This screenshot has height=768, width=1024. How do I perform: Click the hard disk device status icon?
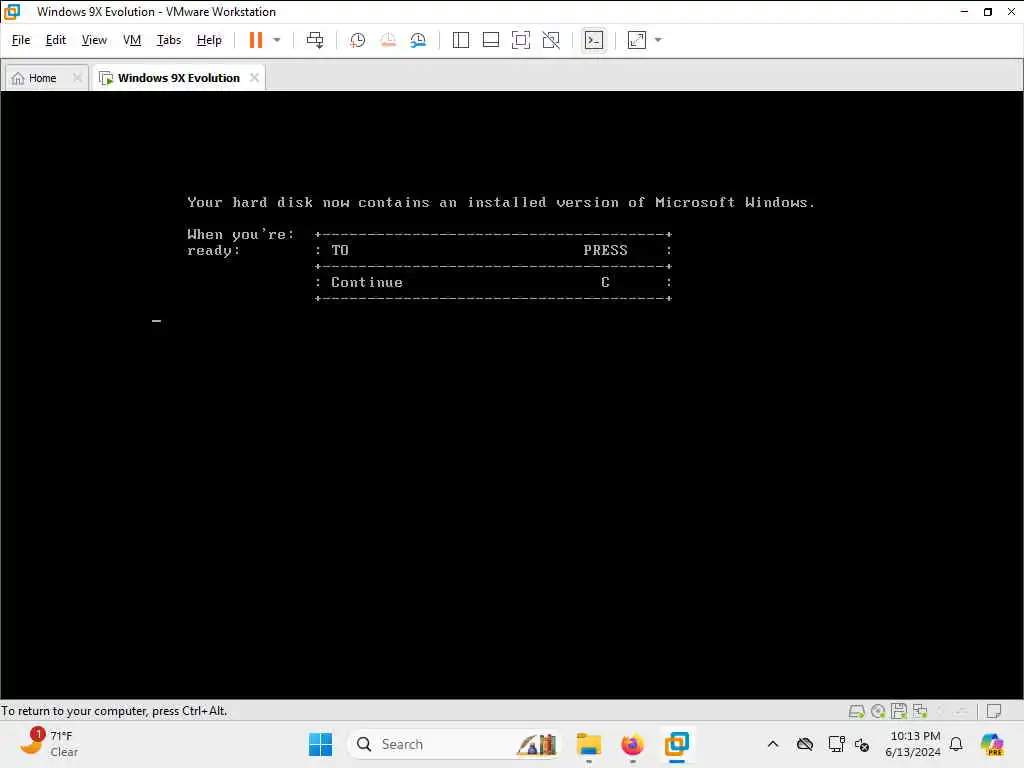tap(856, 711)
